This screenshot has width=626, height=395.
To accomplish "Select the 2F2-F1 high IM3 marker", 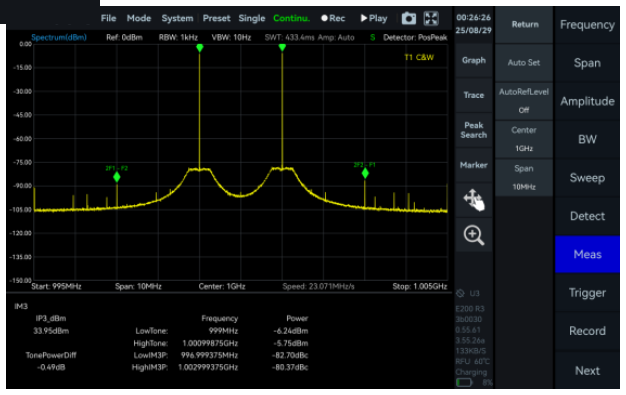I will click(365, 173).
